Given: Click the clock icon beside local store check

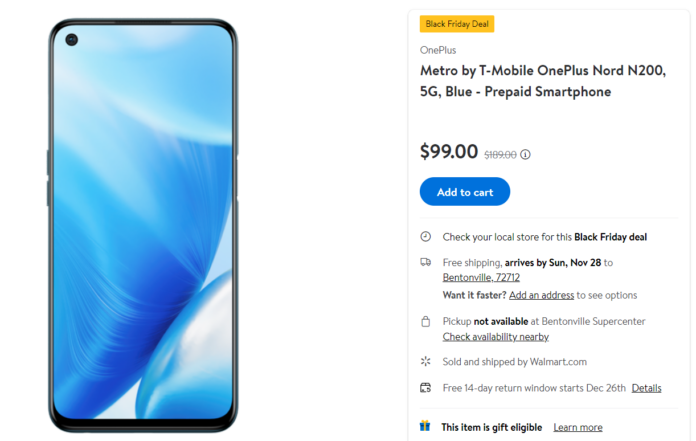Looking at the screenshot, I should [x=426, y=237].
